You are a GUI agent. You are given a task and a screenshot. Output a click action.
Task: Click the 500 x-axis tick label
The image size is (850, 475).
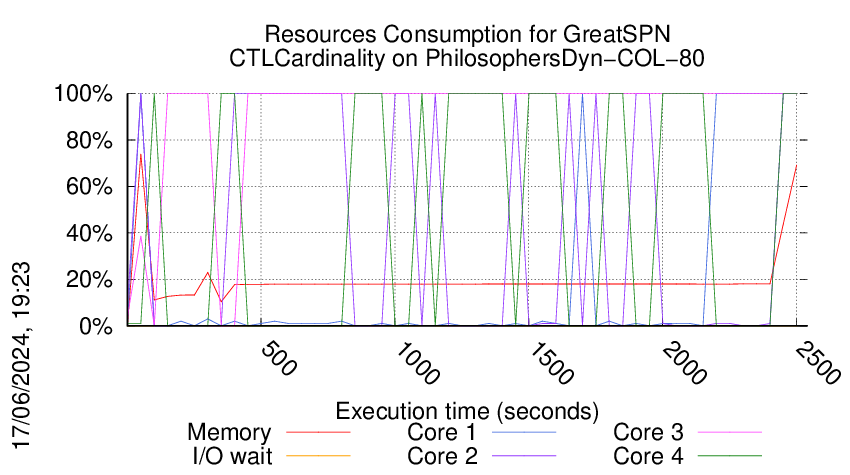tap(279, 359)
